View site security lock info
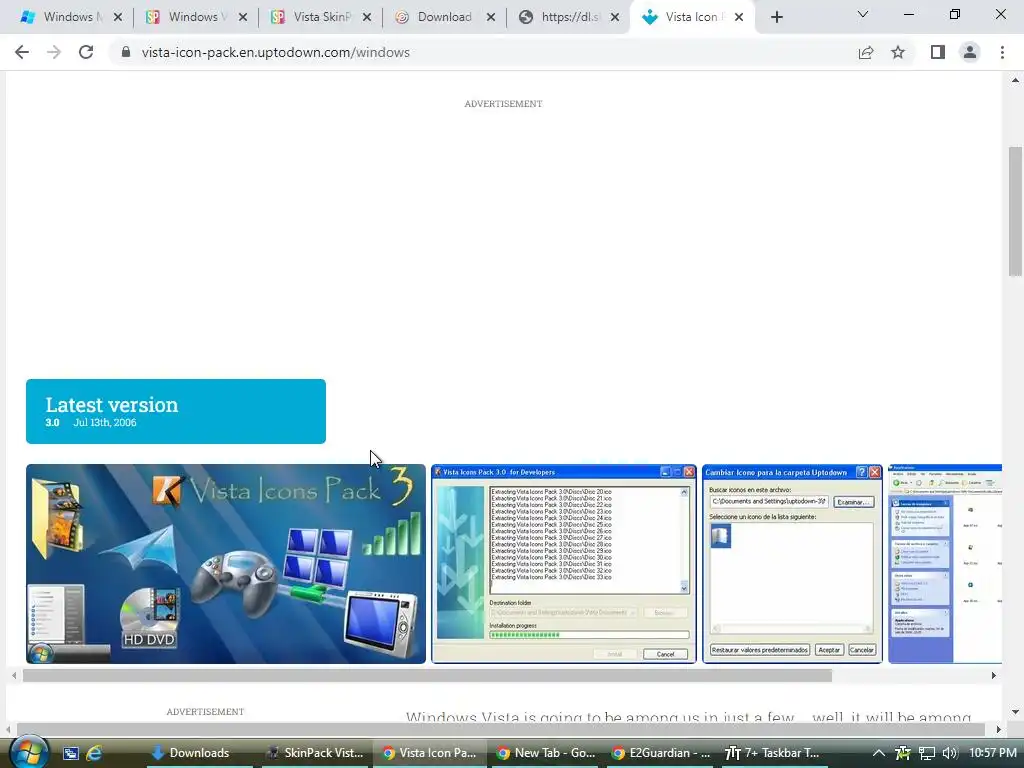The image size is (1024, 768). [126, 52]
